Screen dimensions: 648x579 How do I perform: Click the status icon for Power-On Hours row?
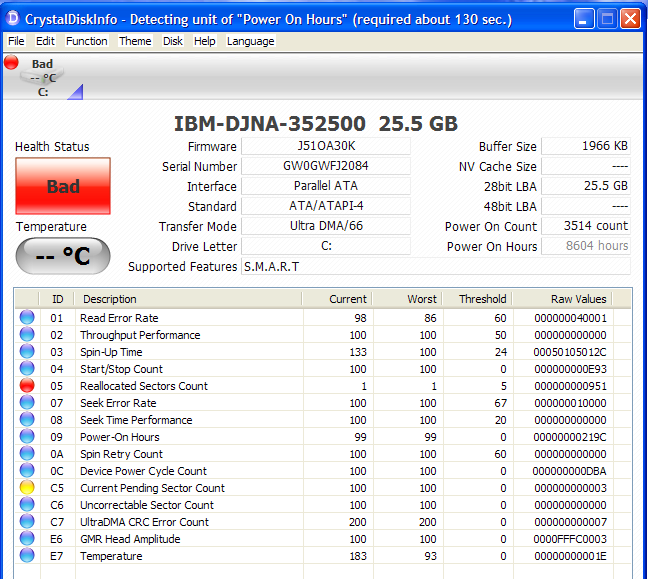[x=27, y=436]
